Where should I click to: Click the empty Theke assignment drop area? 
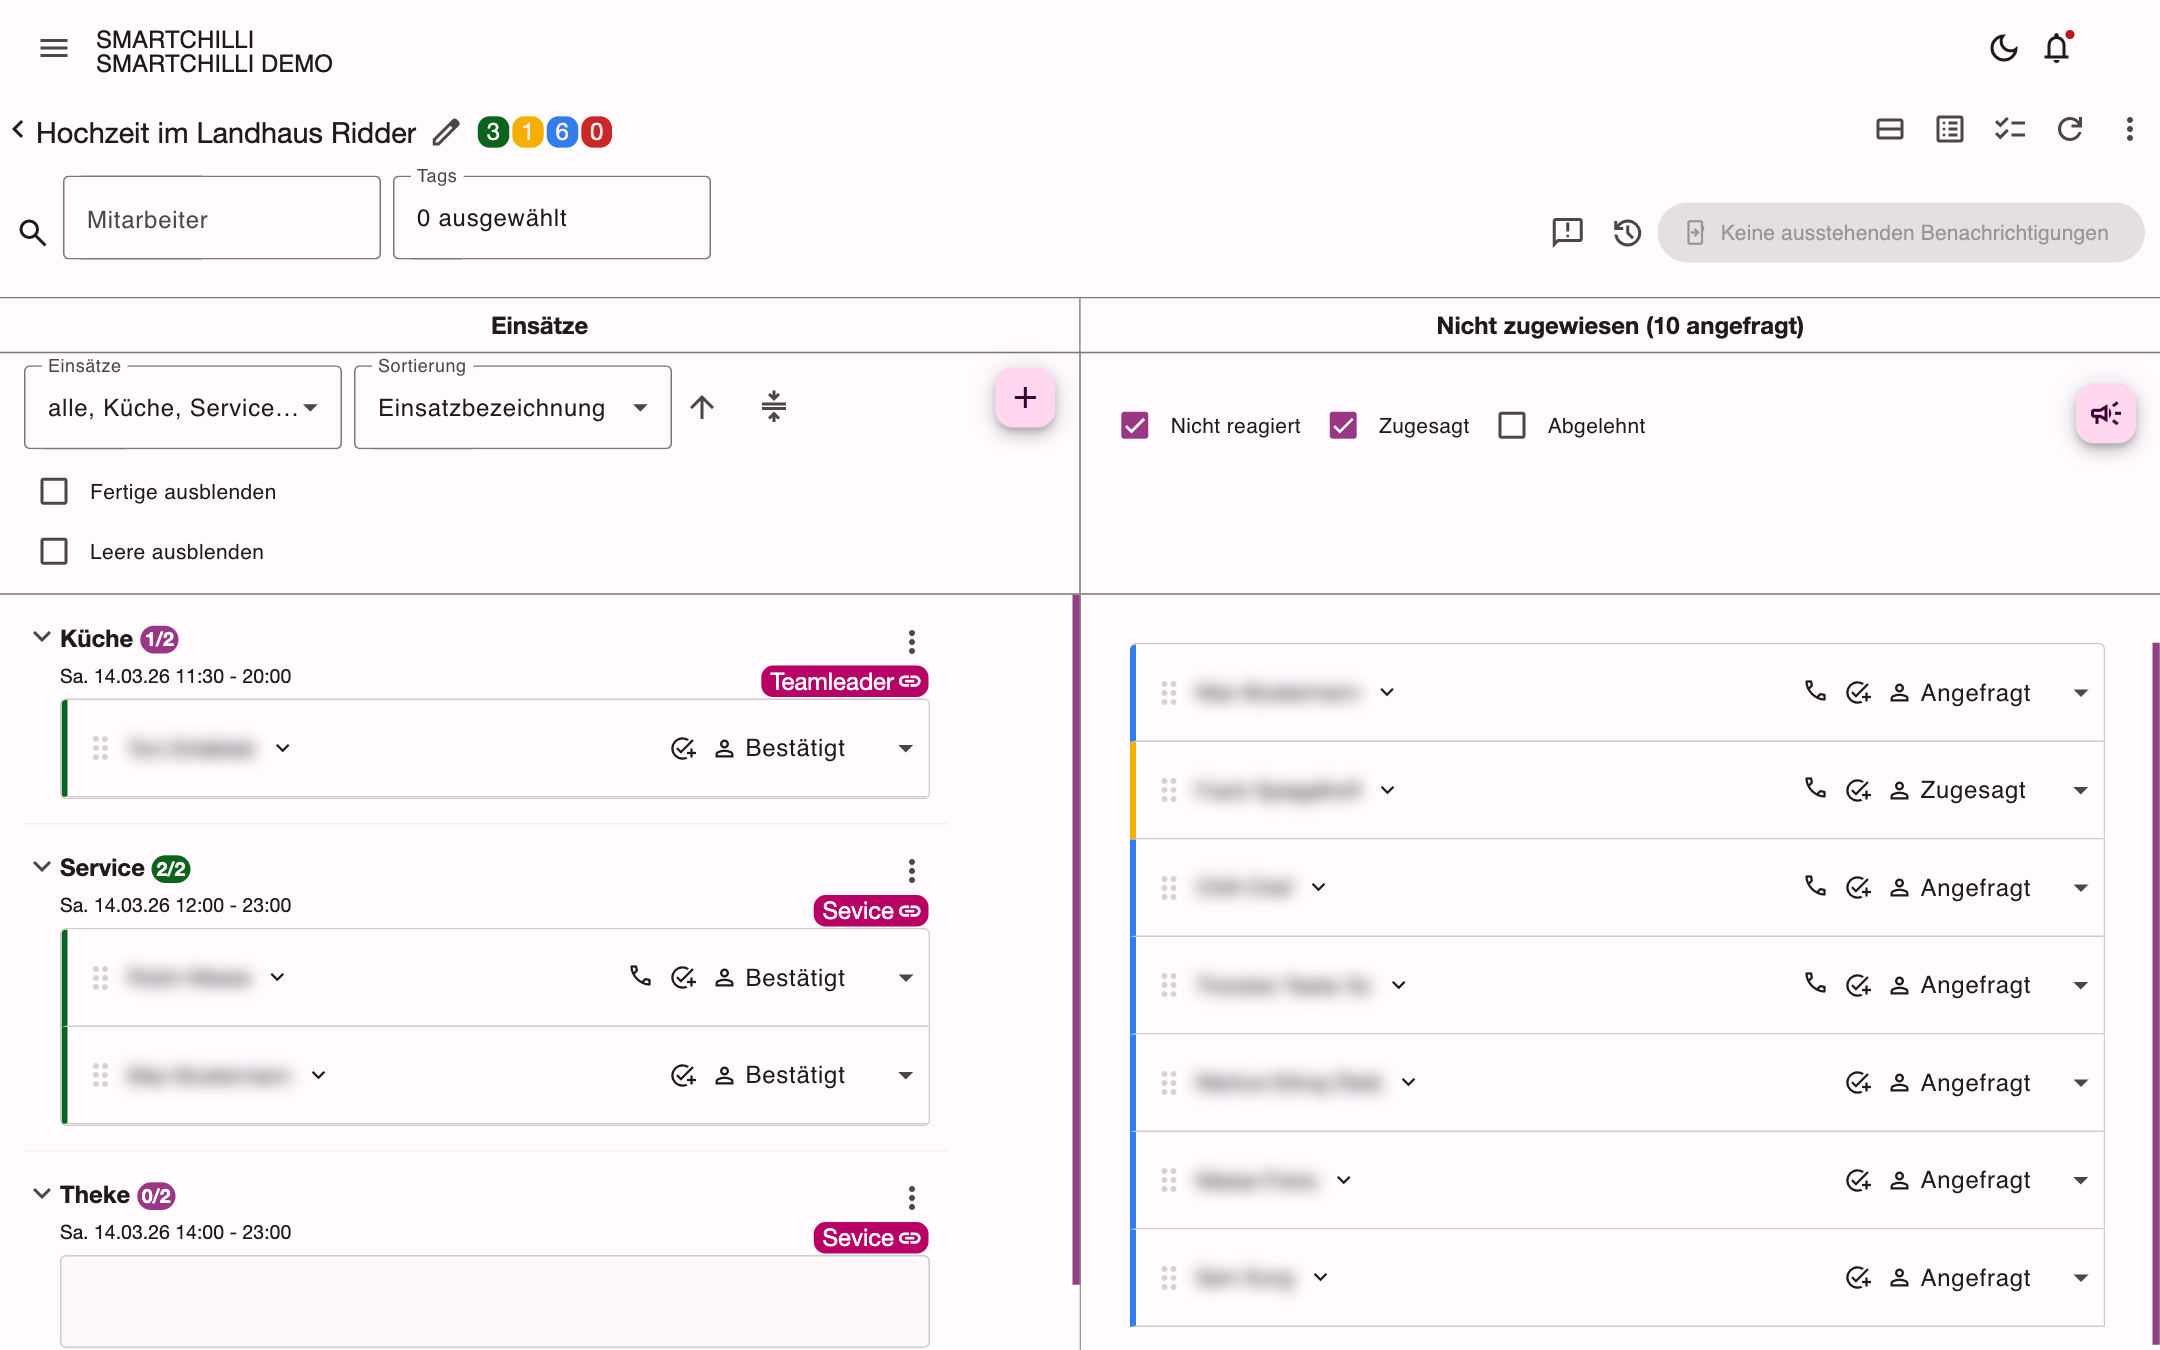tap(495, 1300)
